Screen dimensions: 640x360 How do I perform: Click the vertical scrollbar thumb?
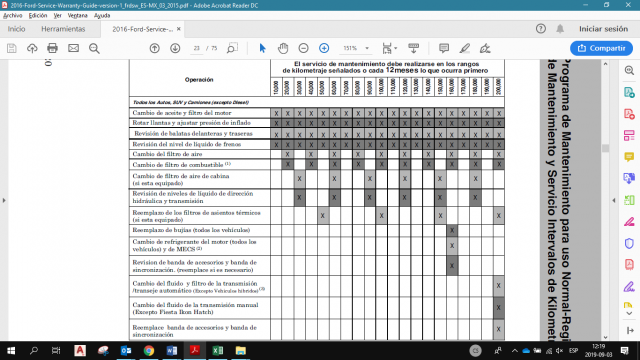(605, 148)
